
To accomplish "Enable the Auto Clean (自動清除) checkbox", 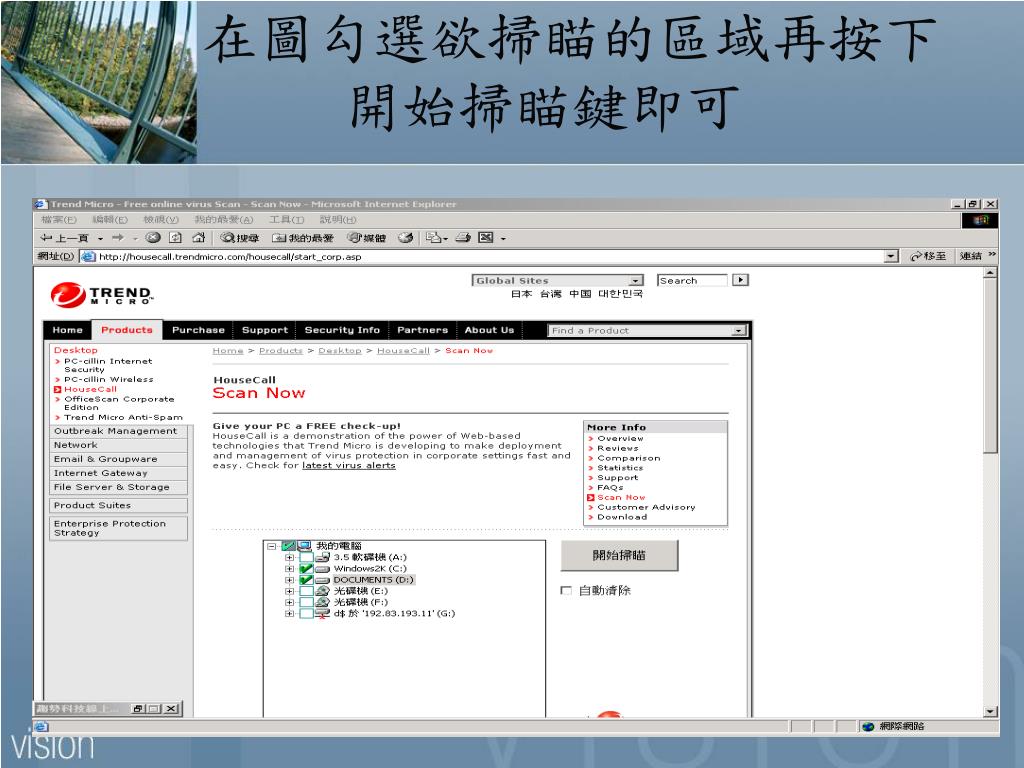I will pyautogui.click(x=566, y=590).
